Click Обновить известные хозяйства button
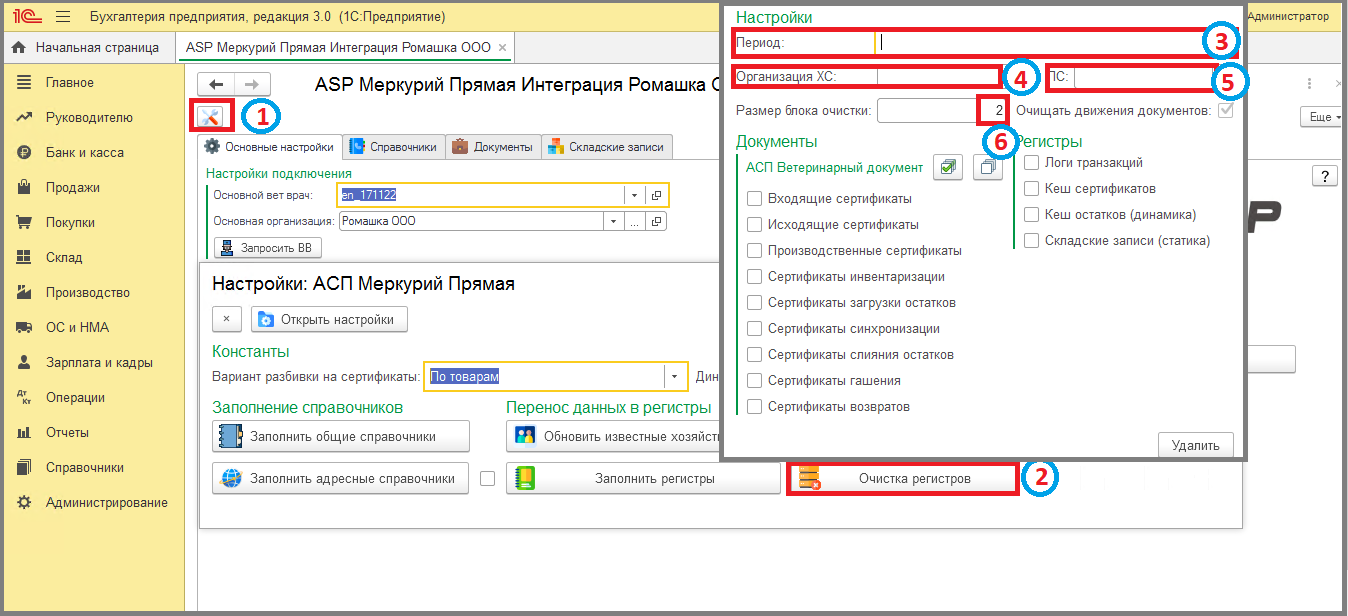 [x=614, y=436]
